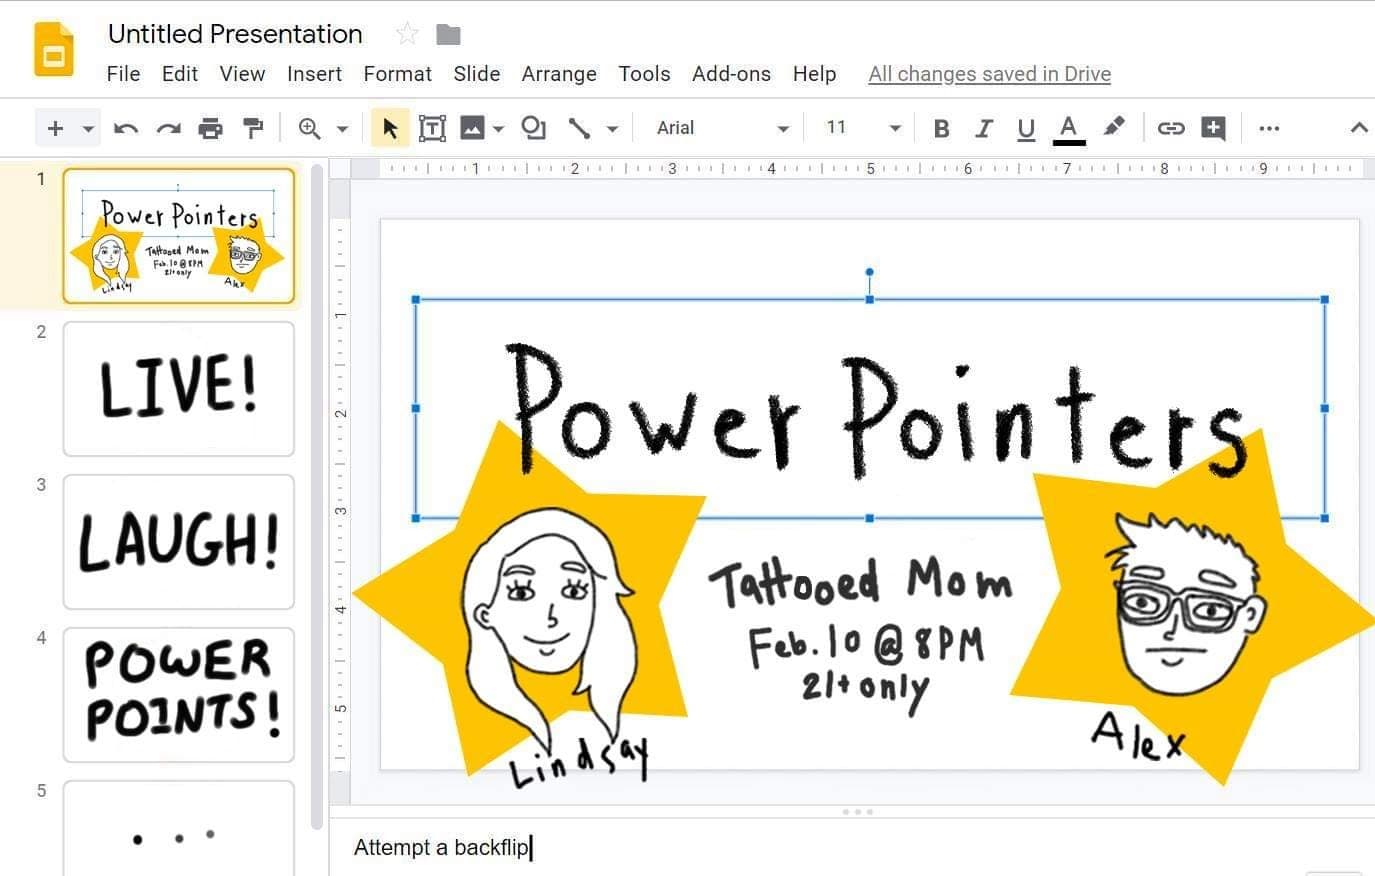Open the View menu
Screen dimensions: 1375x876
[x=242, y=74]
